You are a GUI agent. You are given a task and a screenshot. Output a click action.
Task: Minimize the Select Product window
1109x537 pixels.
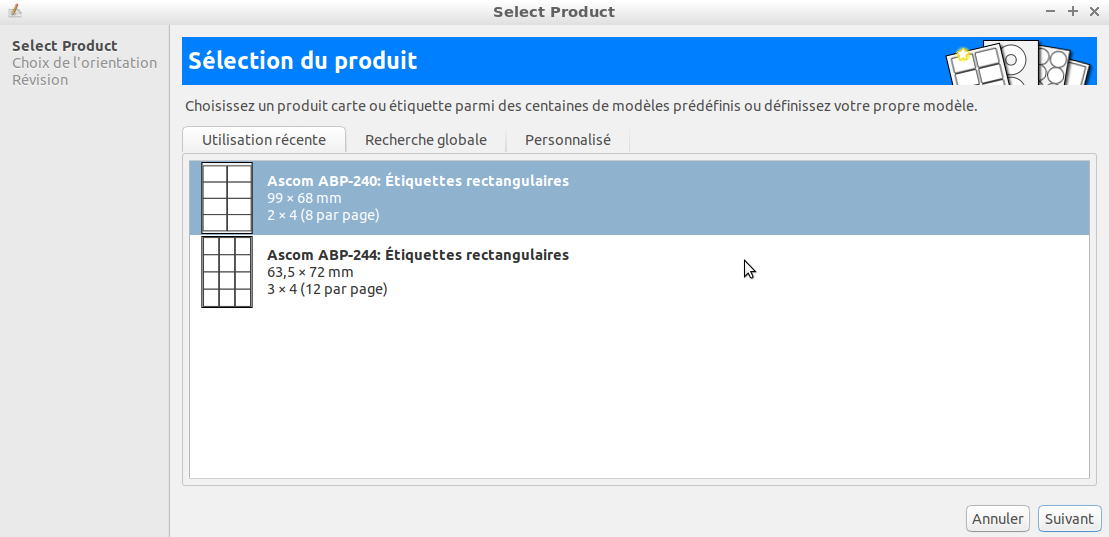coord(1050,11)
